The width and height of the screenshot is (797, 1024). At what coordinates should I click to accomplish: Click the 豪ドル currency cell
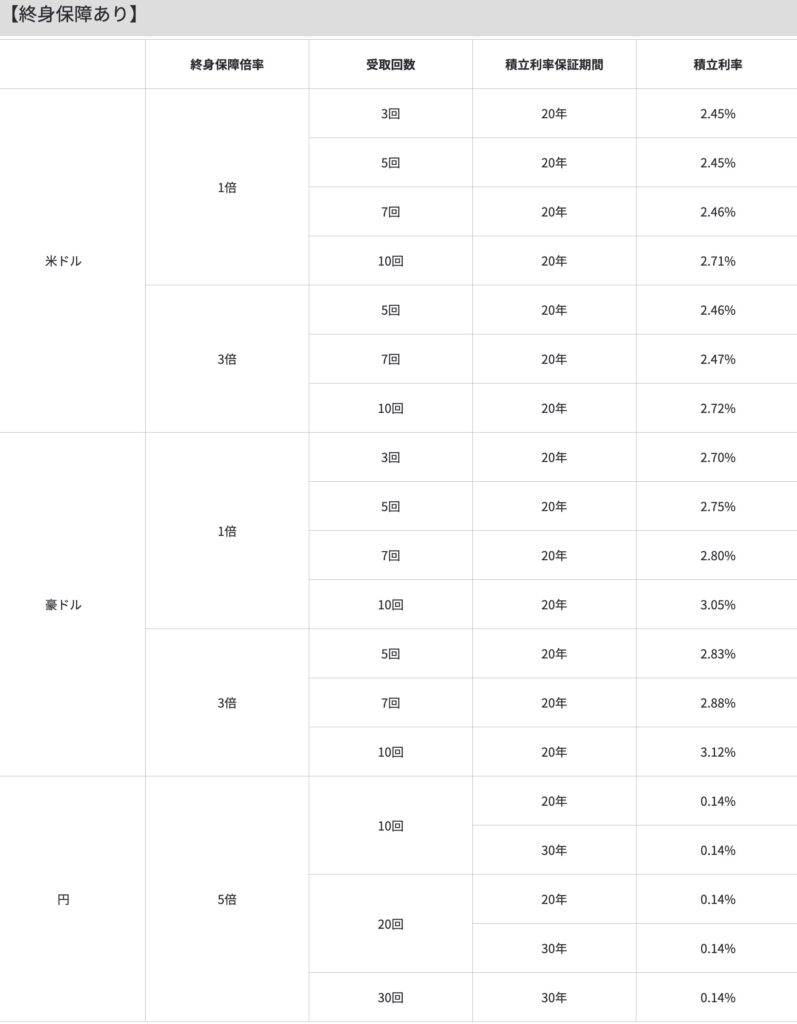pyautogui.click(x=64, y=605)
